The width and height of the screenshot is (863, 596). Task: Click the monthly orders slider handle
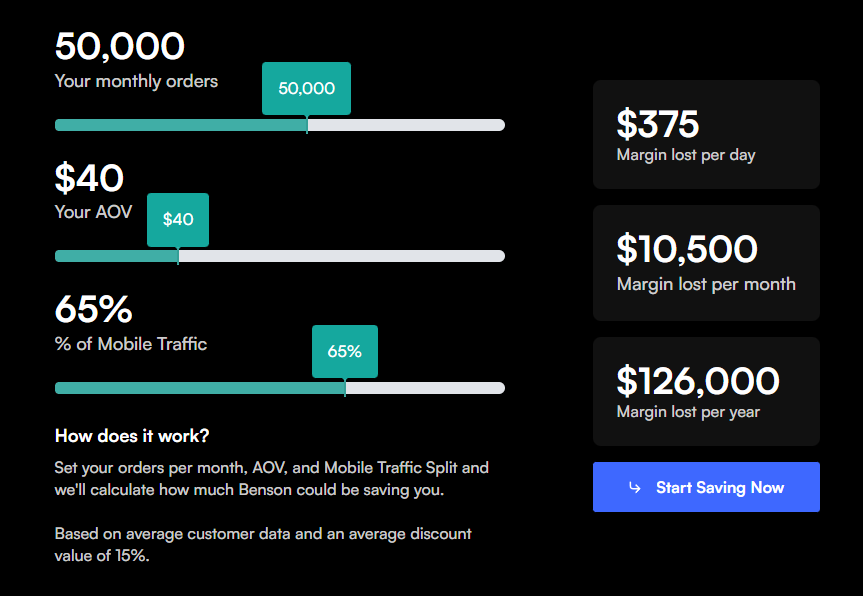click(x=307, y=124)
